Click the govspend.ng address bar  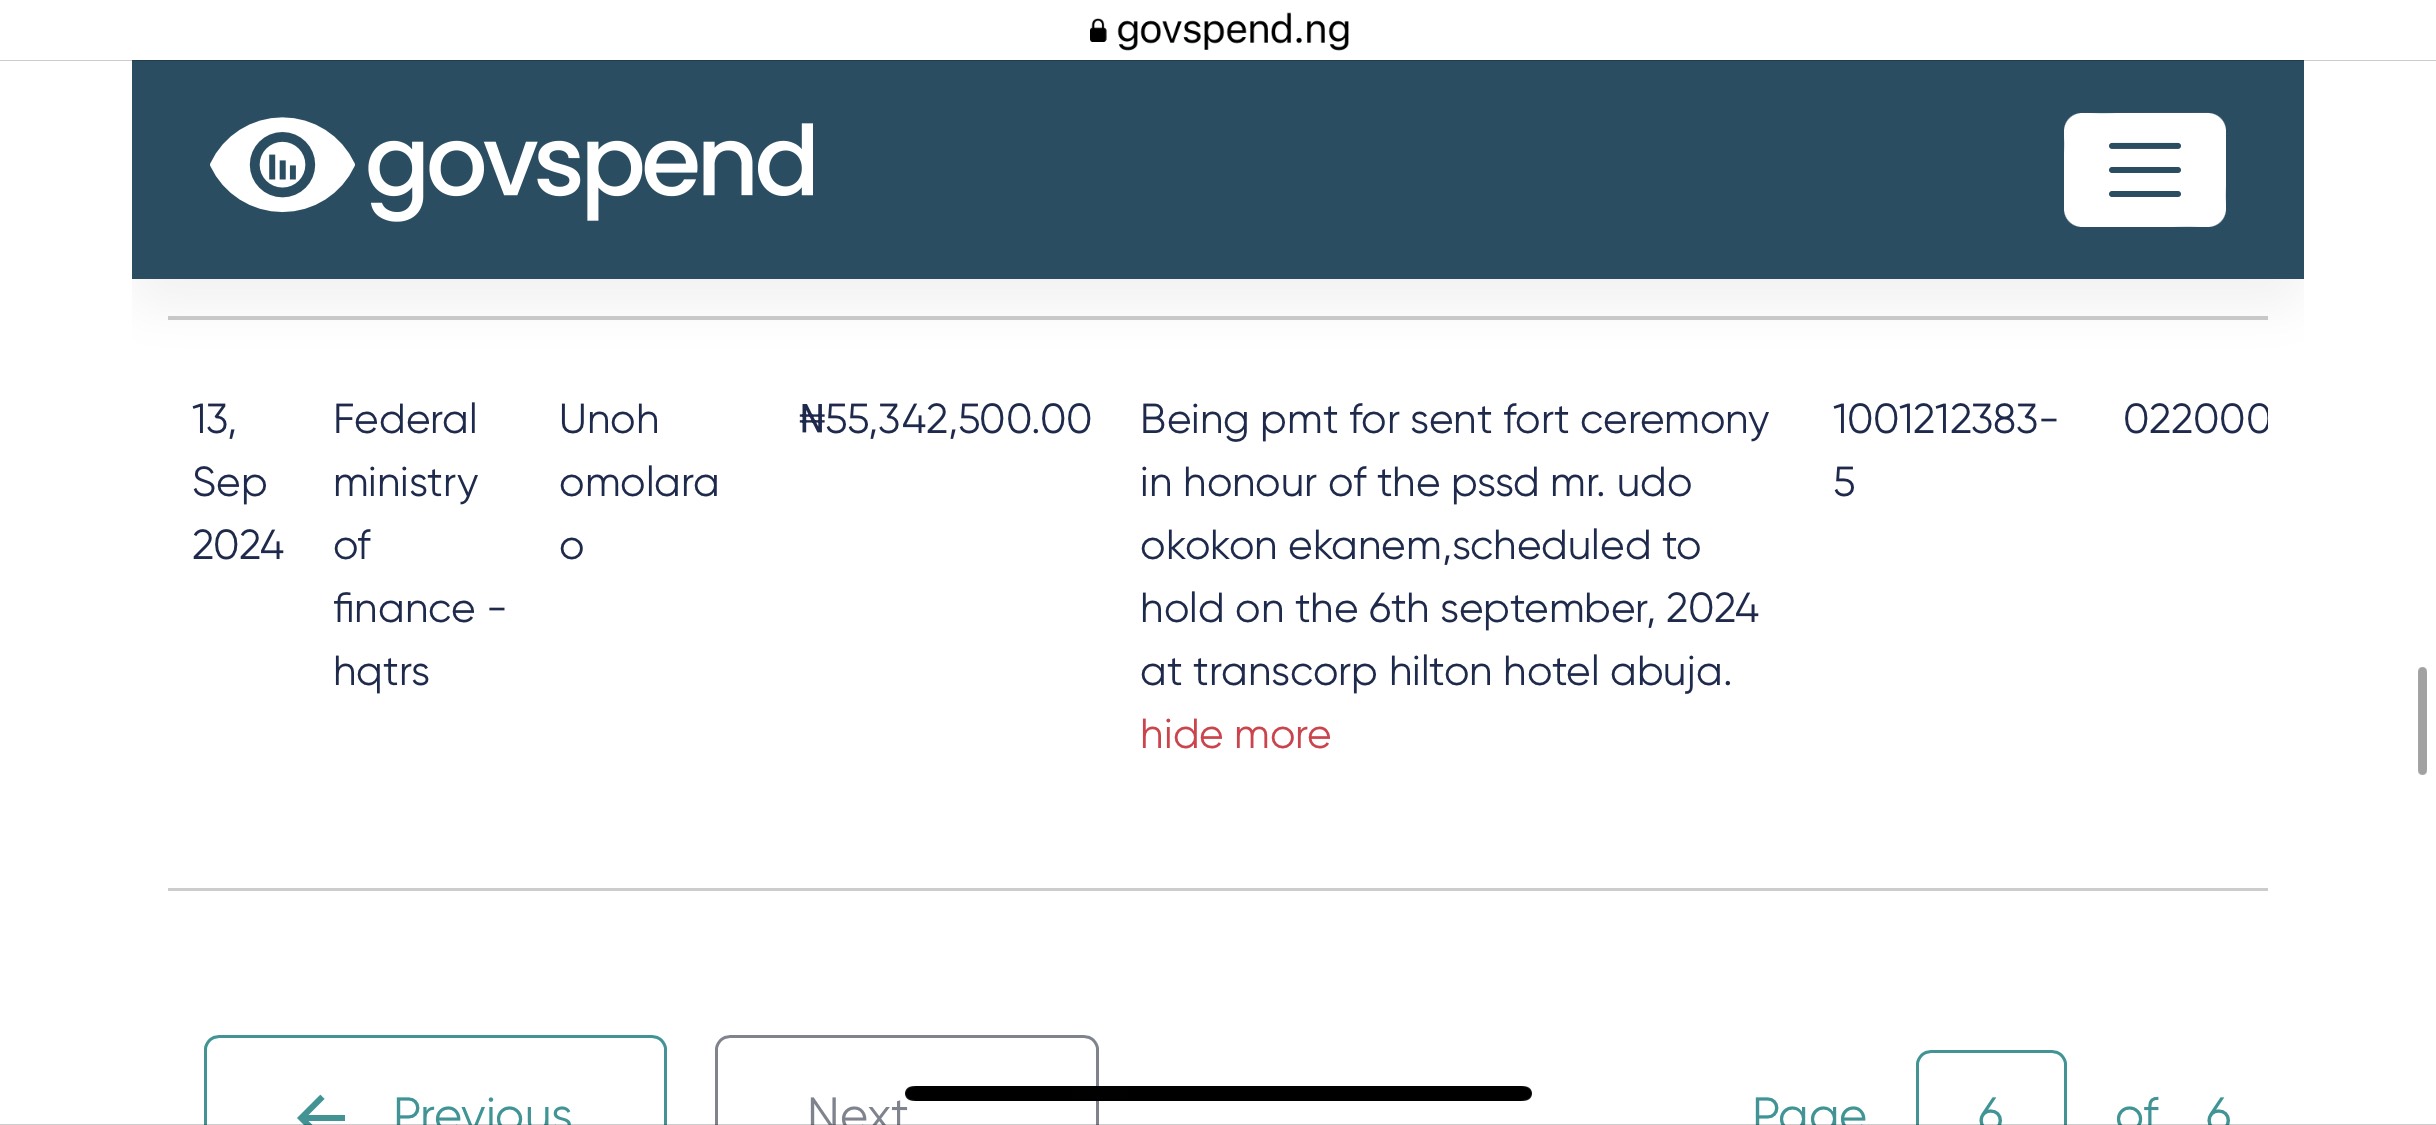[x=1219, y=30]
